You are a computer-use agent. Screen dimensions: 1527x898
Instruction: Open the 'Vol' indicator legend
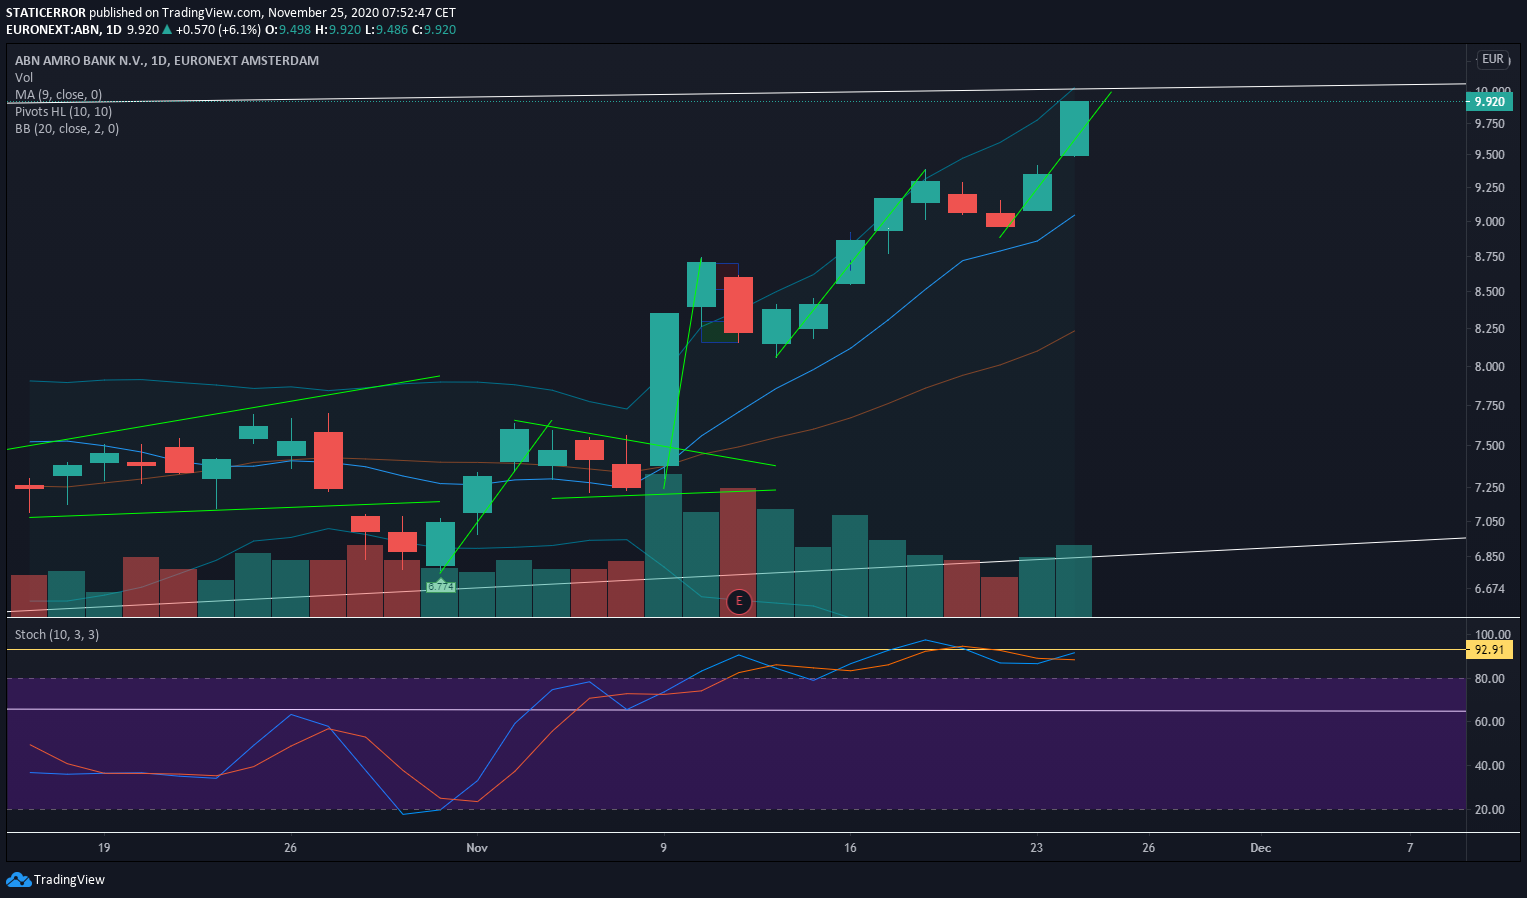[24, 77]
